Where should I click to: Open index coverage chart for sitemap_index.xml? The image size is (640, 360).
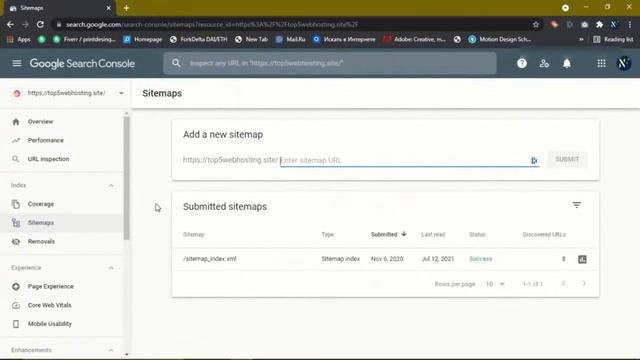[x=582, y=259]
